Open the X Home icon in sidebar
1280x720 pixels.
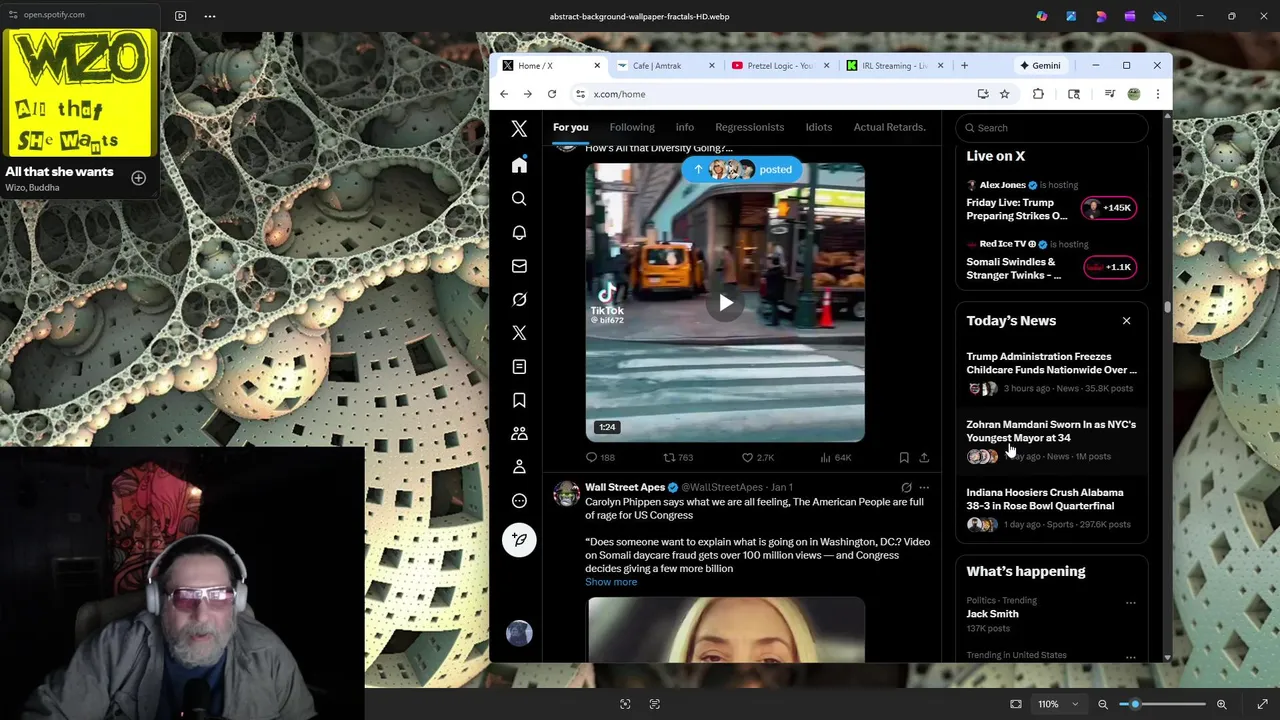coord(519,165)
